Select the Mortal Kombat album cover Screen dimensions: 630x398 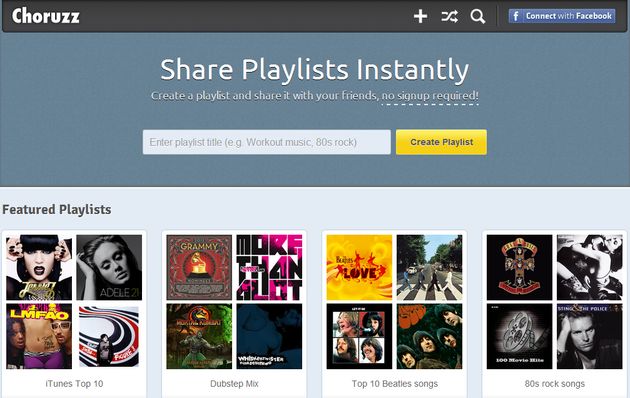point(199,336)
